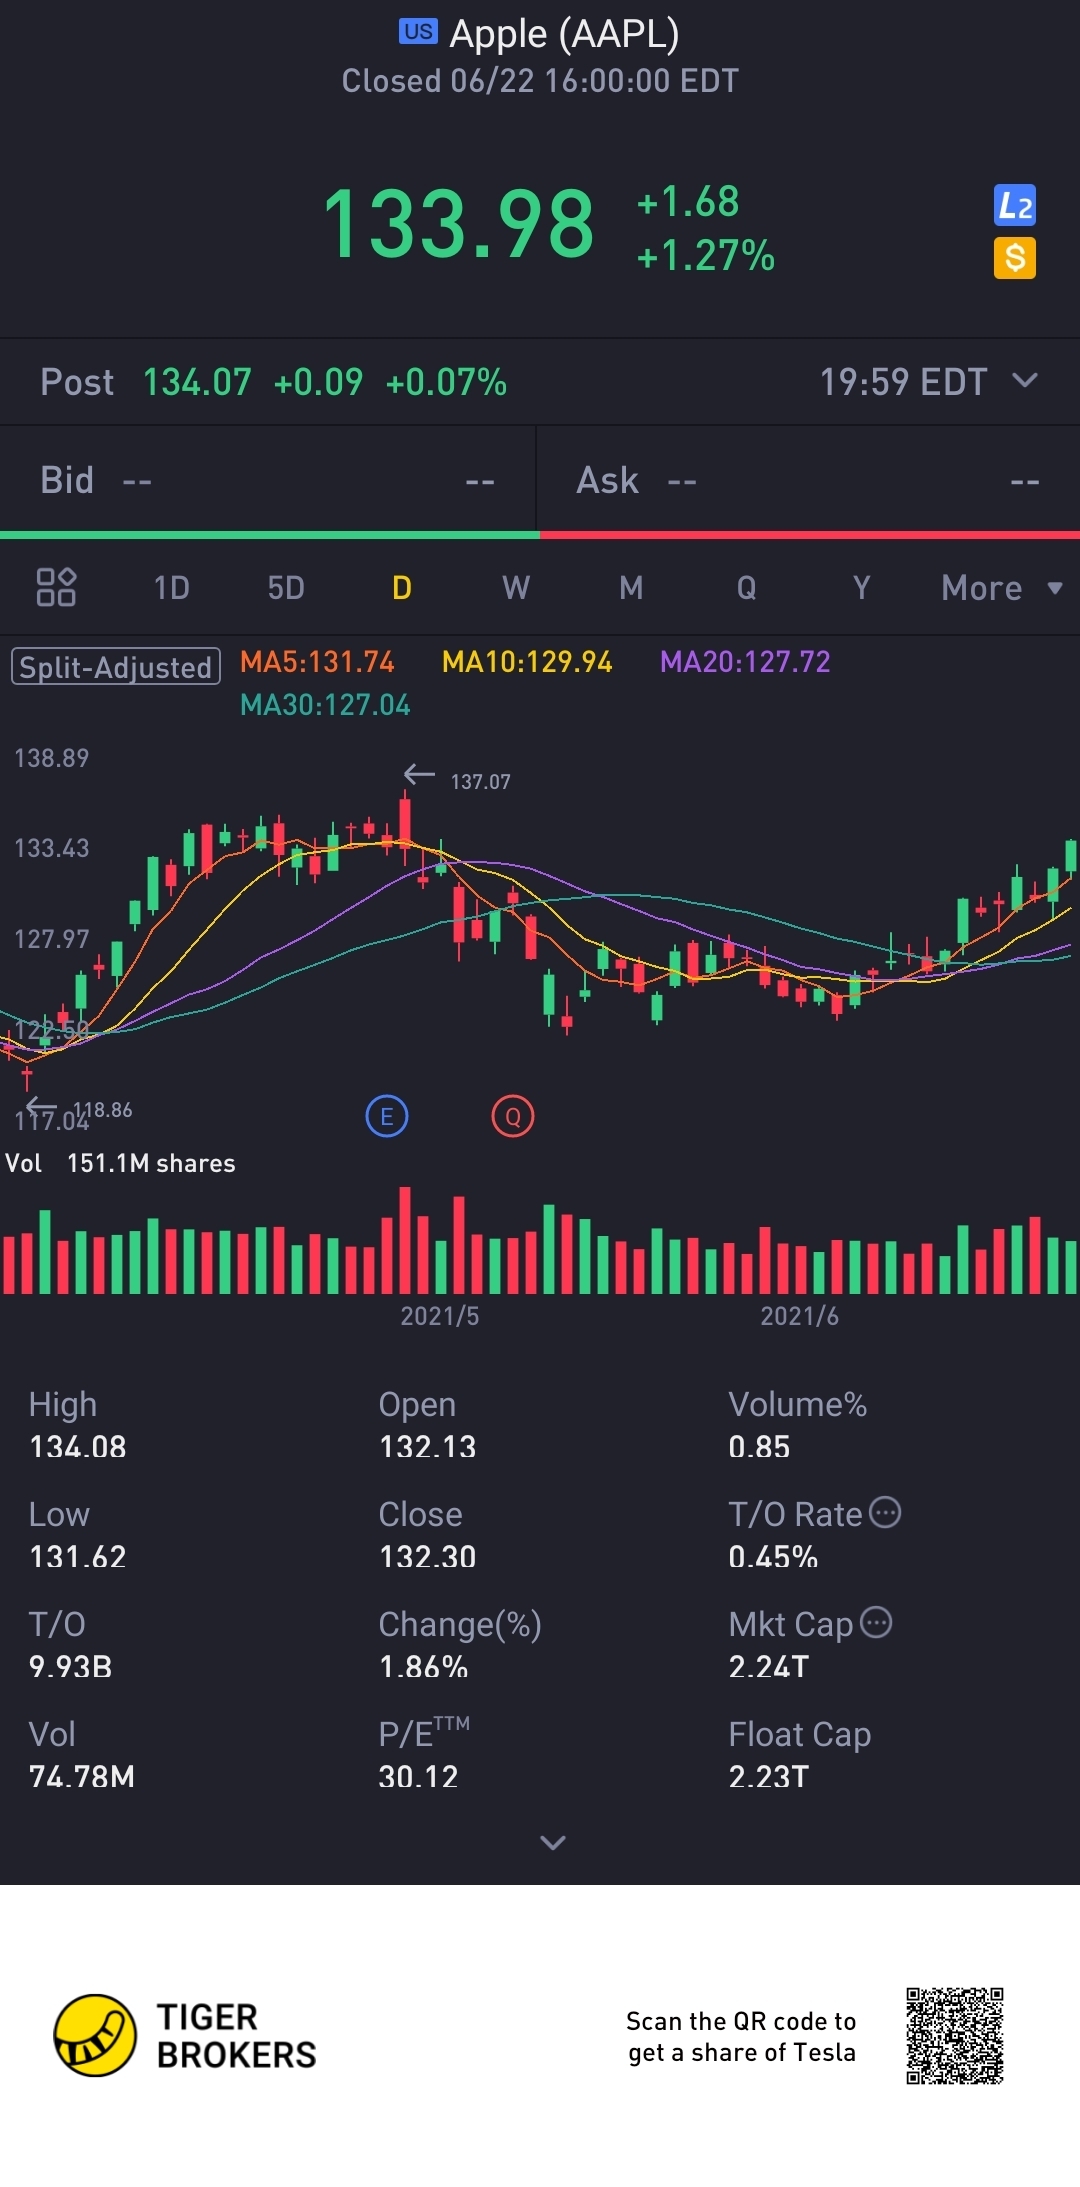Screen dimensions: 1080x2187
Task: Tap the Change(%) 1.86% value
Action: pyautogui.click(x=424, y=1667)
